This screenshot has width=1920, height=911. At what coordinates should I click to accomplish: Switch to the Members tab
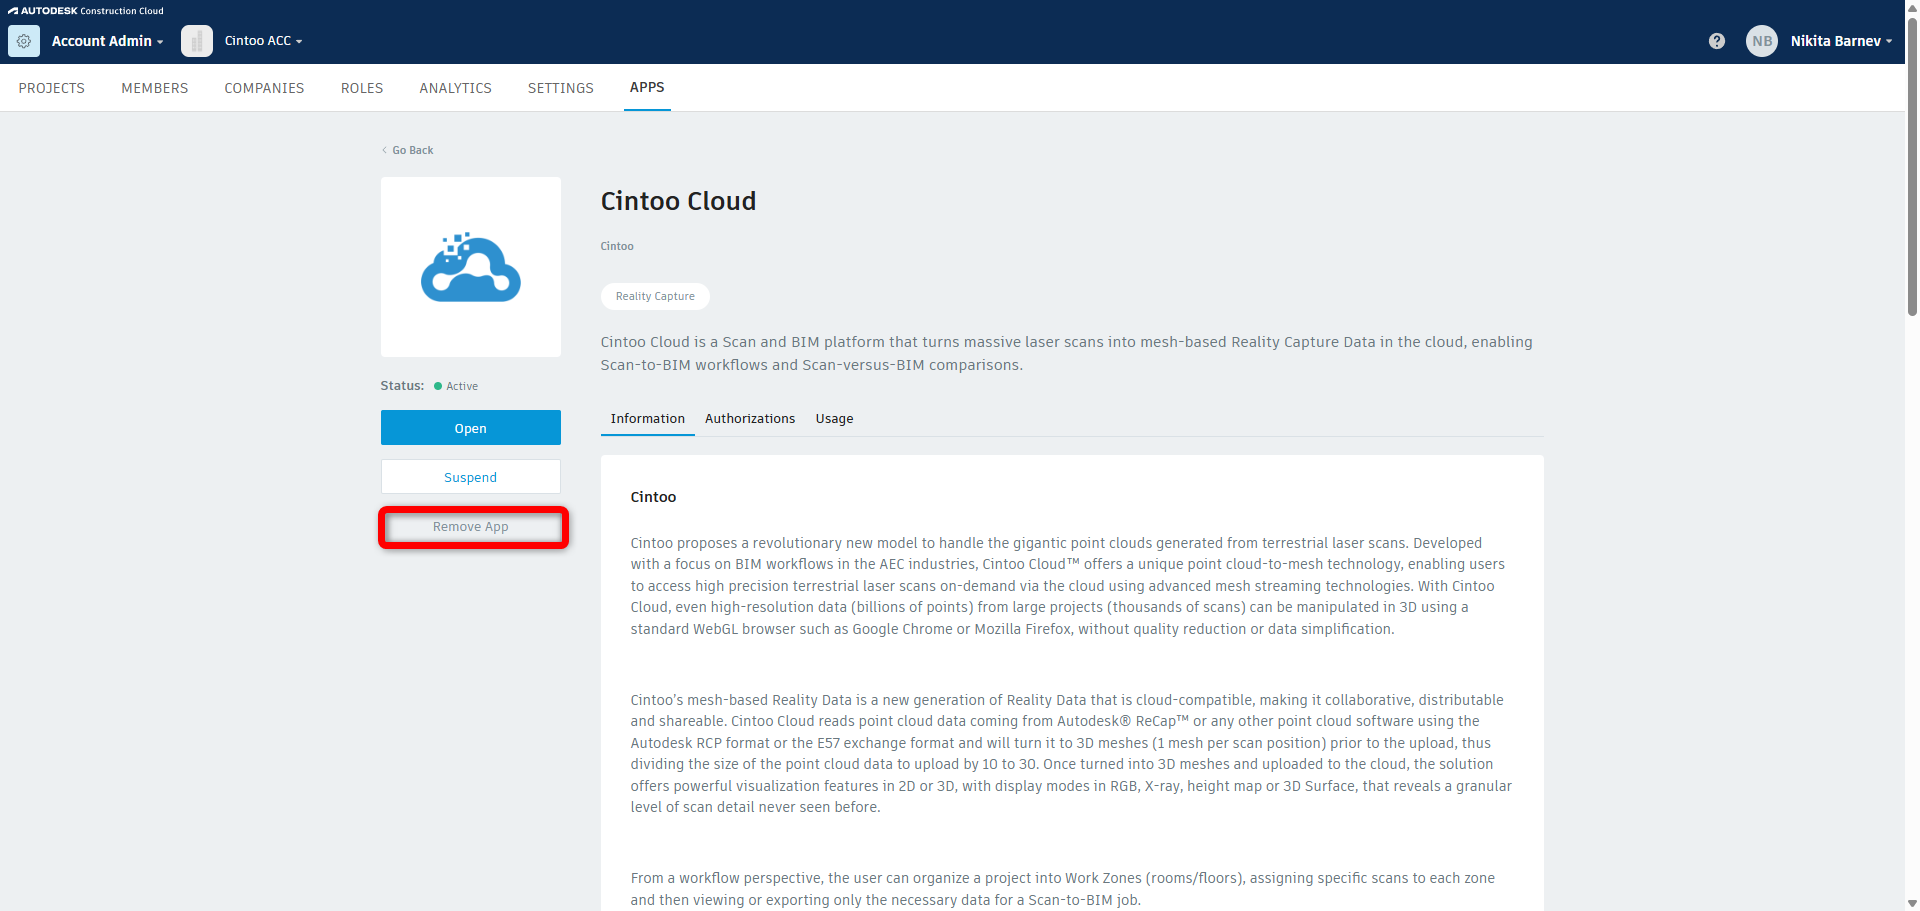(155, 88)
